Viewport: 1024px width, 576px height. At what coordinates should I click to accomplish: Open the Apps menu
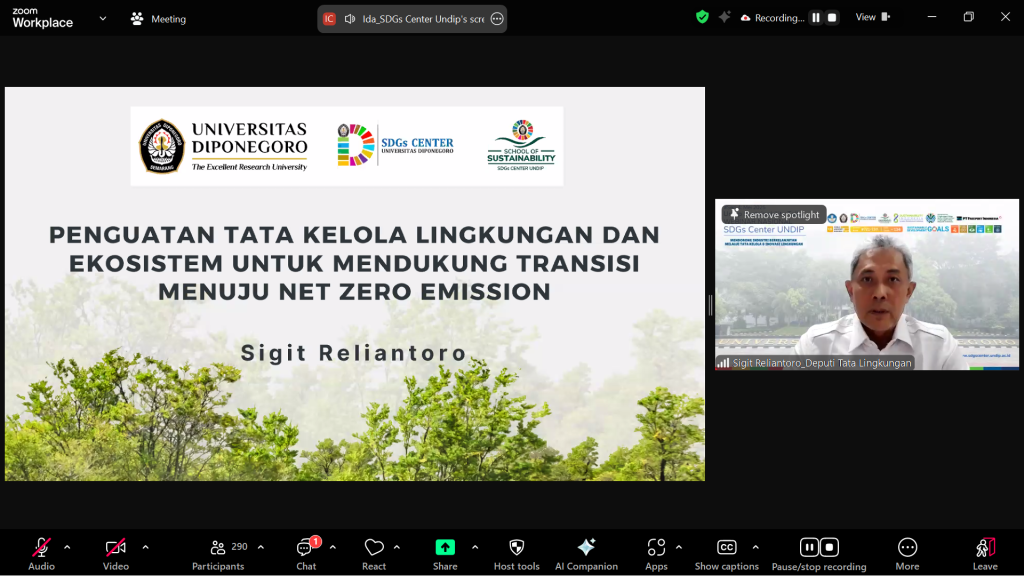(656, 553)
